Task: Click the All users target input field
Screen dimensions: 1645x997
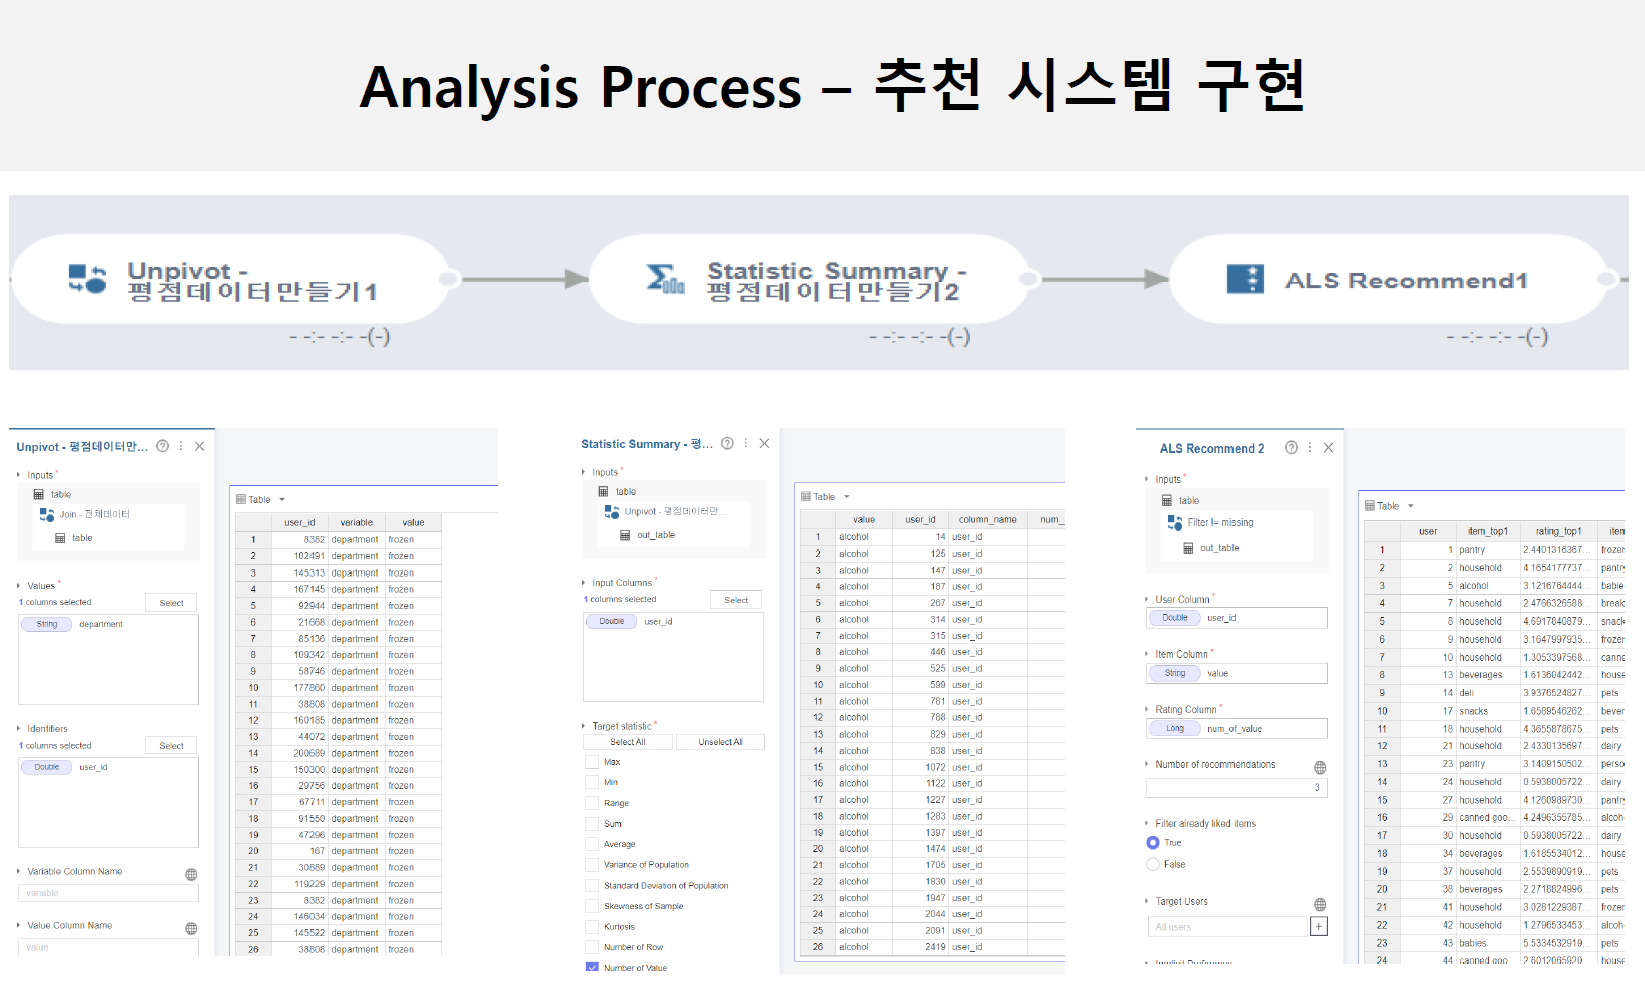Action: tap(1227, 927)
